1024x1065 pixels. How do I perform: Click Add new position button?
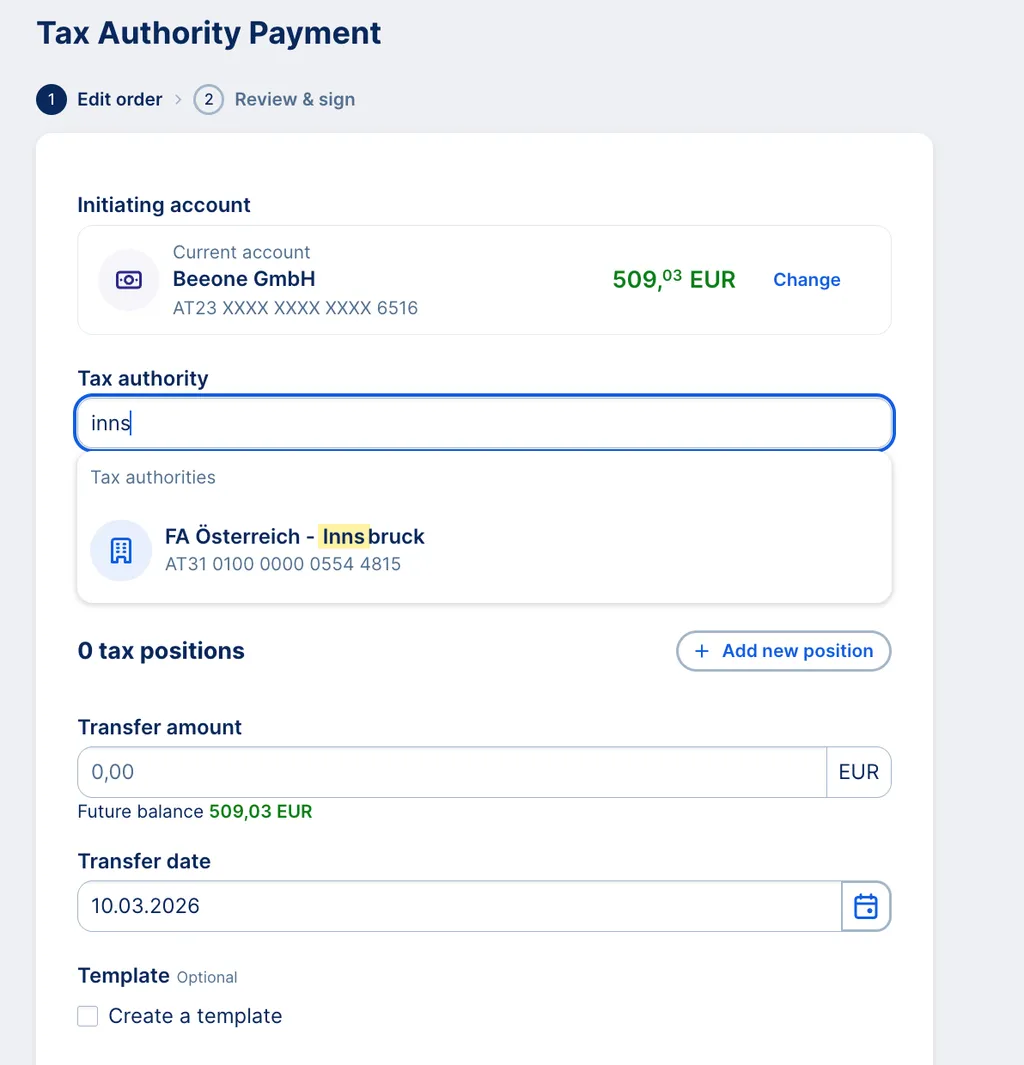point(784,651)
